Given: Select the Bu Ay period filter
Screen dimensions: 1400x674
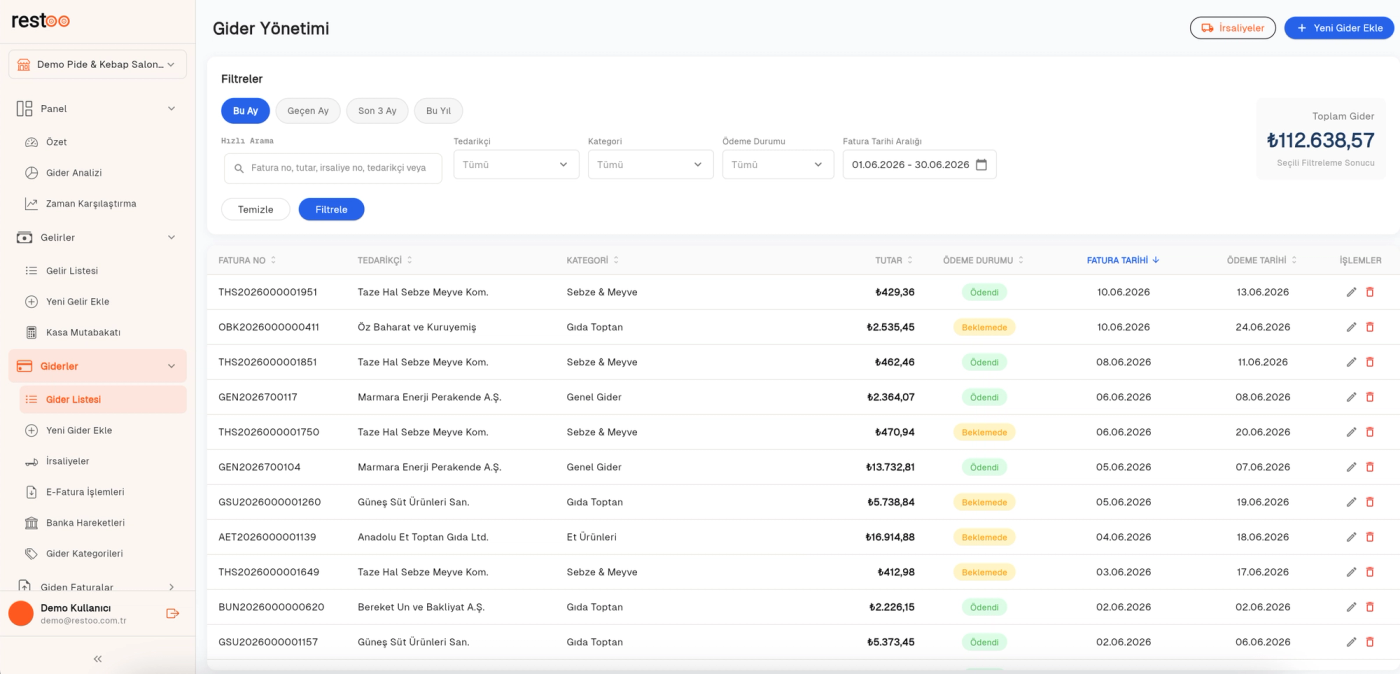Looking at the screenshot, I should tap(245, 111).
